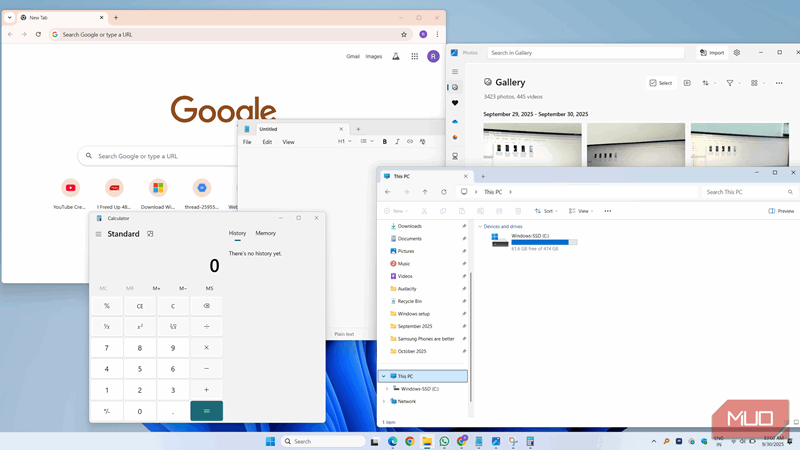Image resolution: width=800 pixels, height=450 pixels.
Task: Open the Sort dropdown in File Explorer
Action: pyautogui.click(x=545, y=211)
